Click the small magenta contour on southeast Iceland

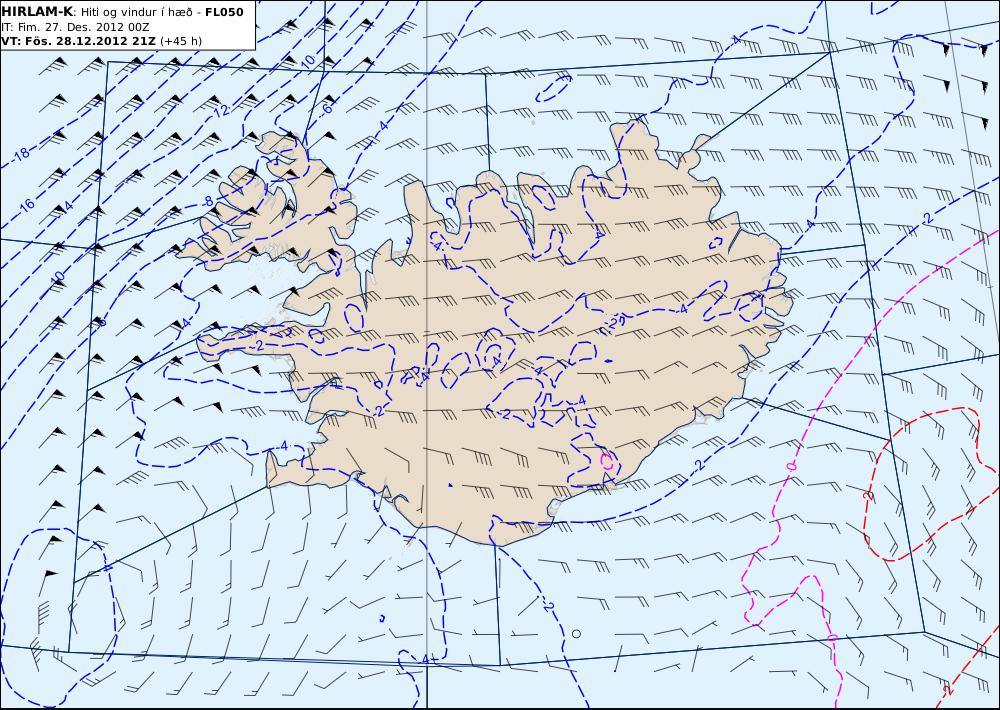(609, 460)
